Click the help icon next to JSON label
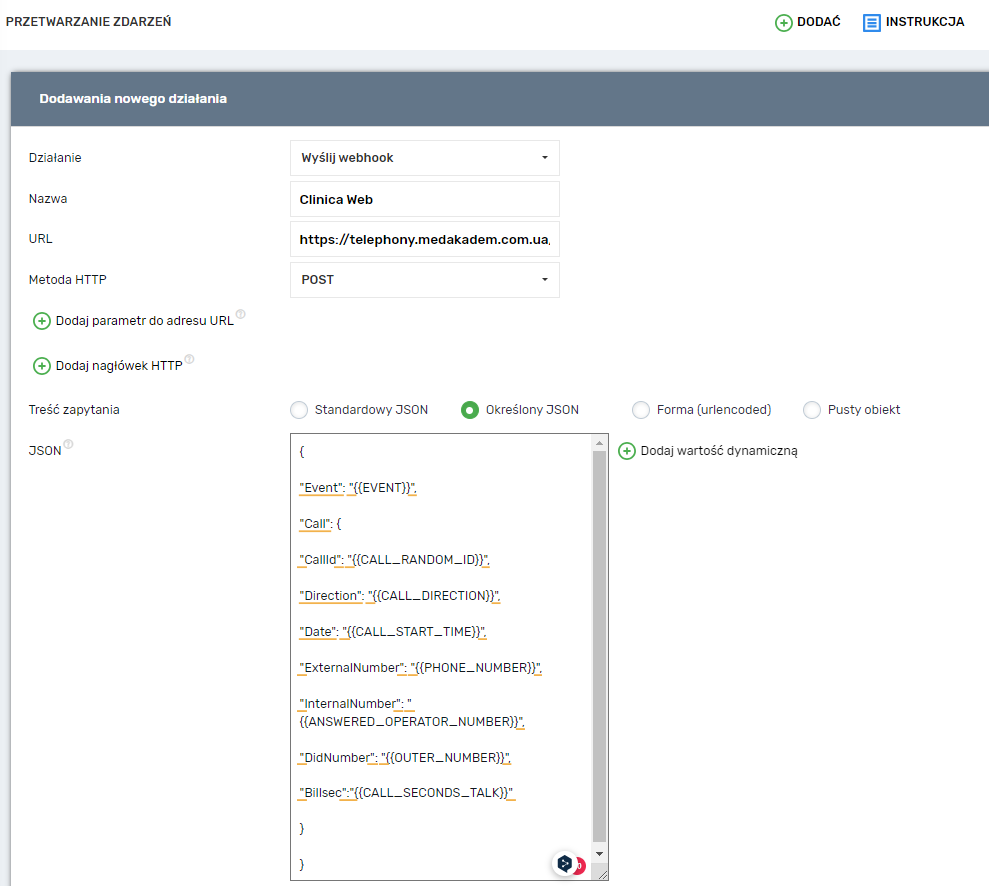Viewport: 989px width, 886px height. point(69,446)
